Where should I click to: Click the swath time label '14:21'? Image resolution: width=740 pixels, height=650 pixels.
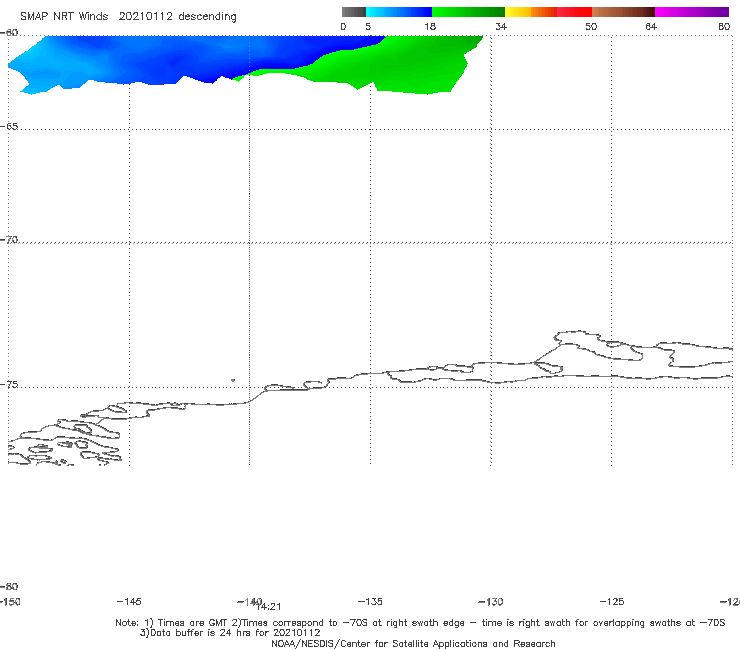pos(269,607)
